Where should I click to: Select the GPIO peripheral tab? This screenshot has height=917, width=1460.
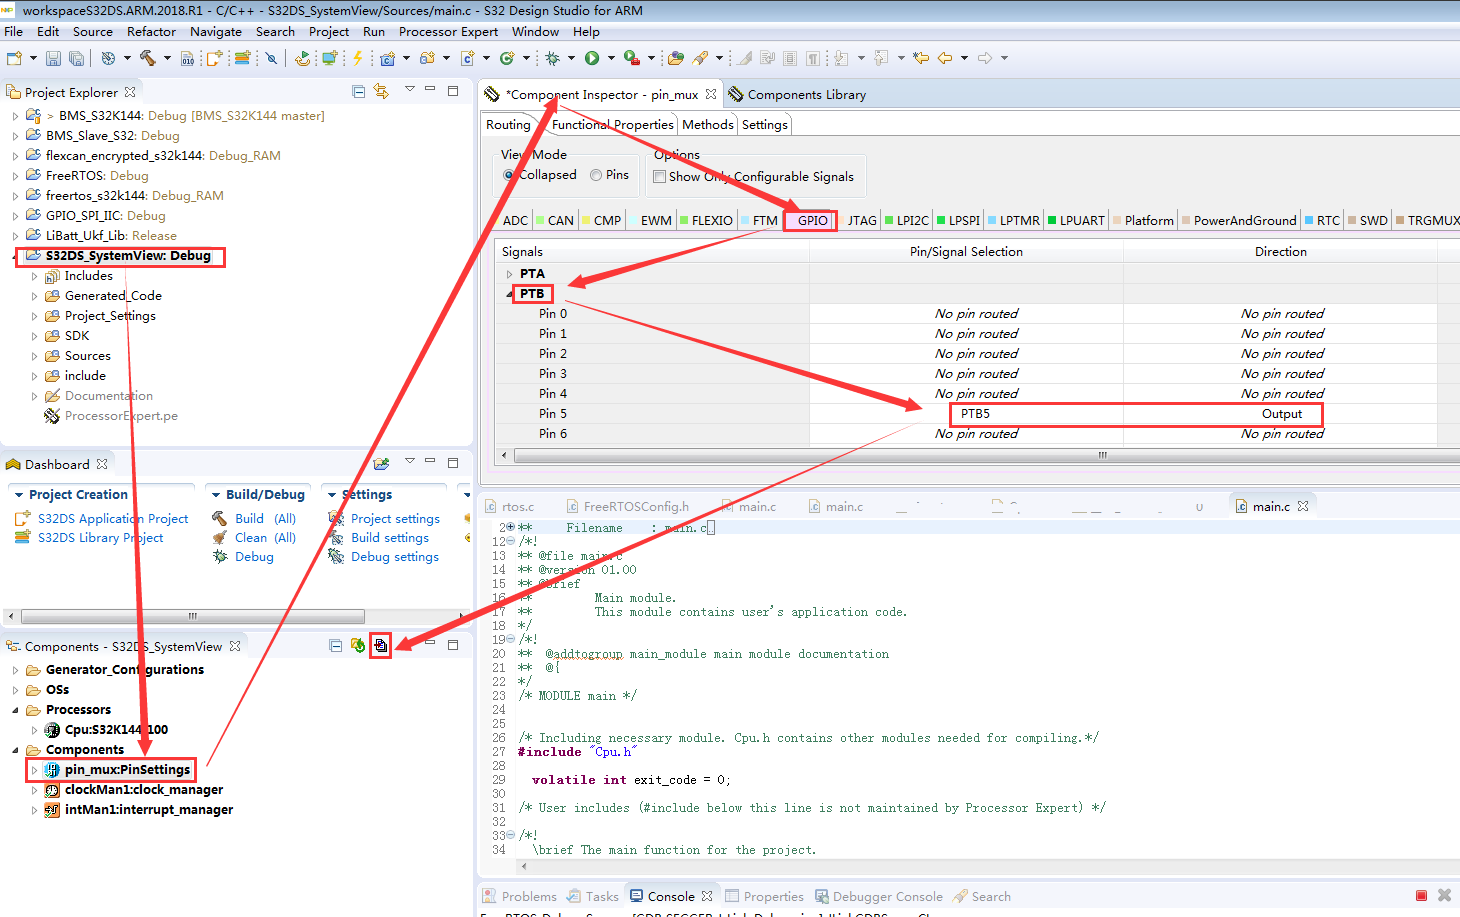811,220
